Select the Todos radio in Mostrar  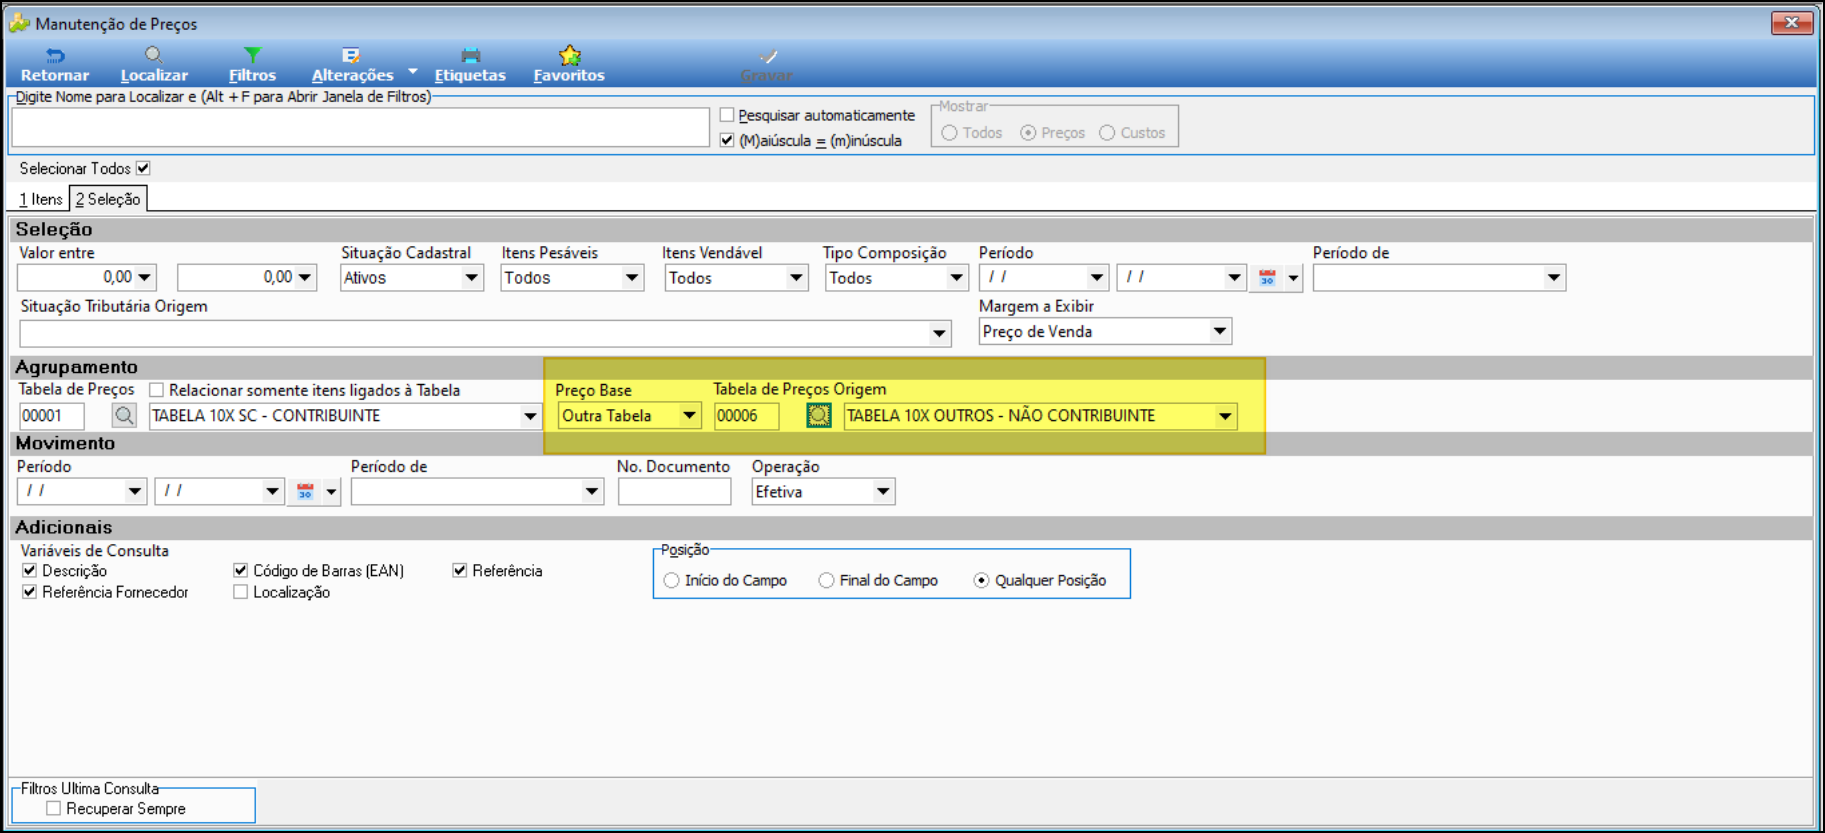click(949, 133)
